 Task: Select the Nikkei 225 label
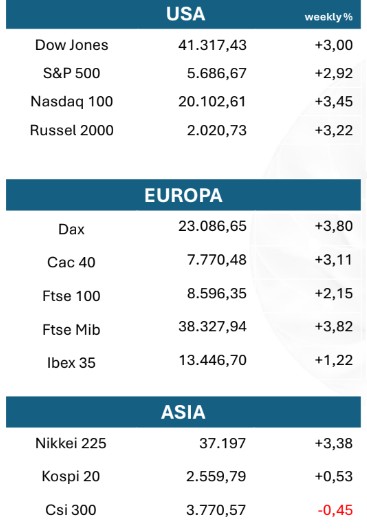(x=71, y=443)
